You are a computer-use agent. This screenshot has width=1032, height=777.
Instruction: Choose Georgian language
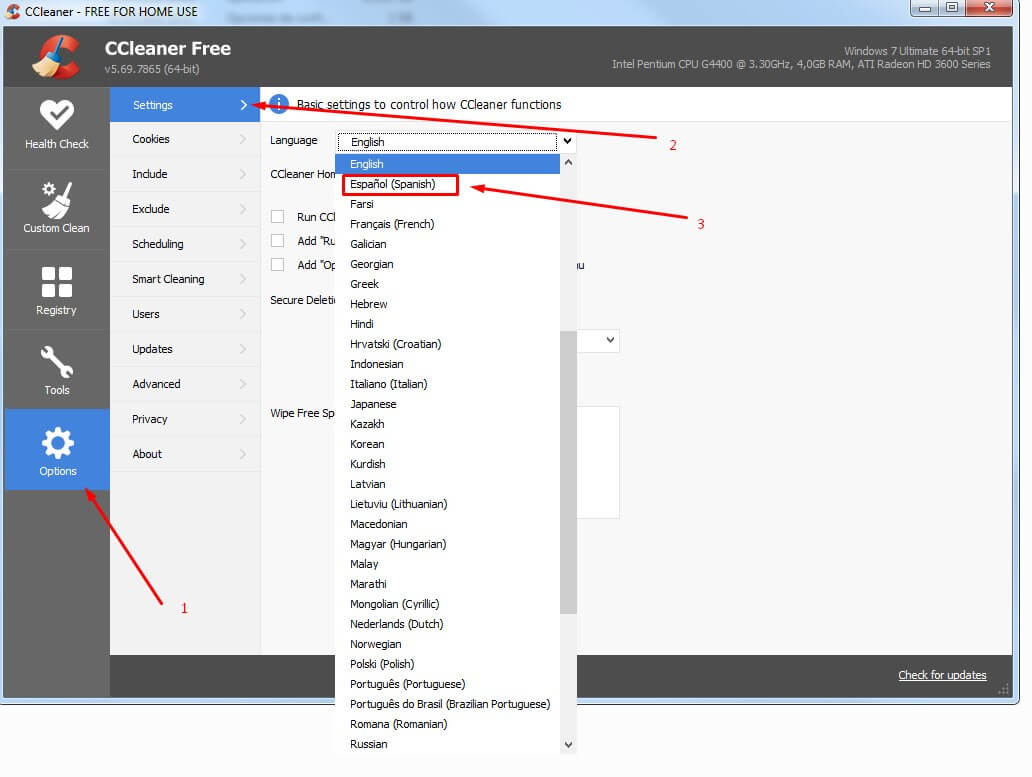(x=448, y=264)
